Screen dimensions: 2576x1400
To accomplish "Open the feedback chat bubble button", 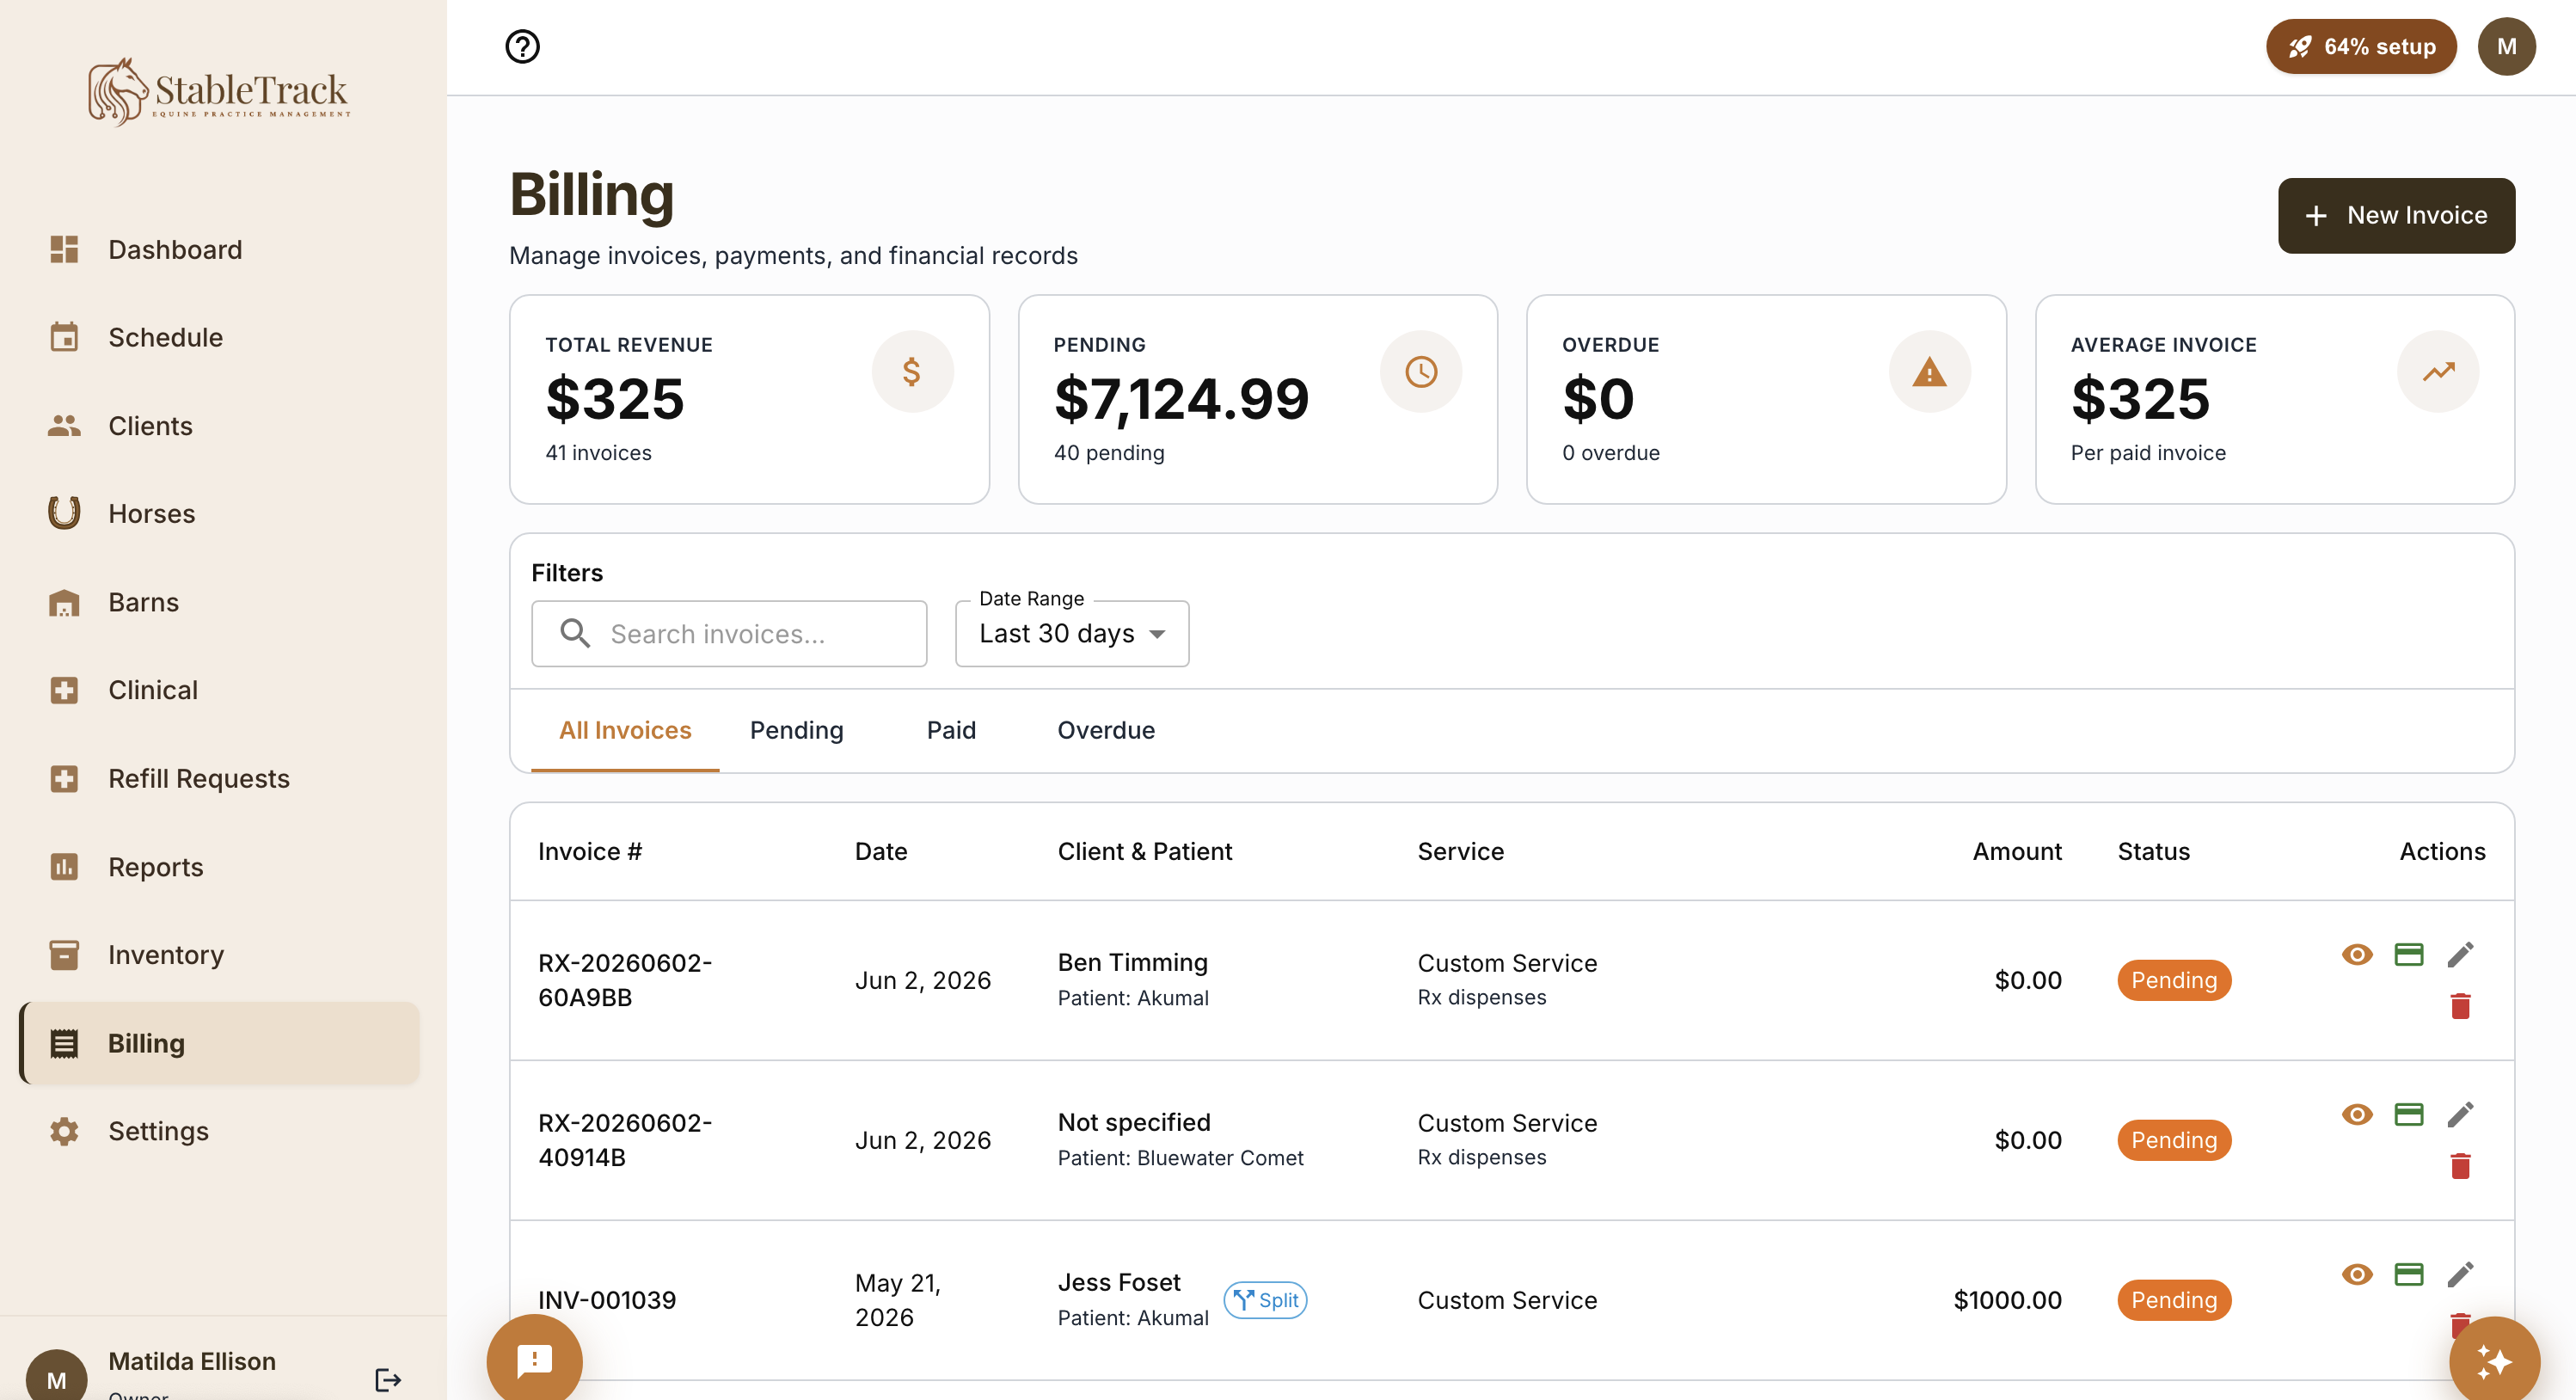I will point(534,1360).
